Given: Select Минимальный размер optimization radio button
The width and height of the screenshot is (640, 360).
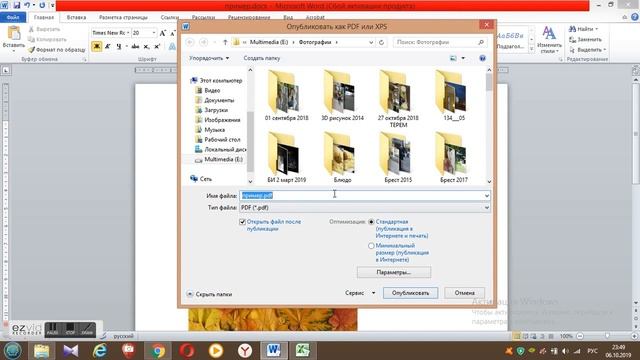Looking at the screenshot, I should point(371,246).
